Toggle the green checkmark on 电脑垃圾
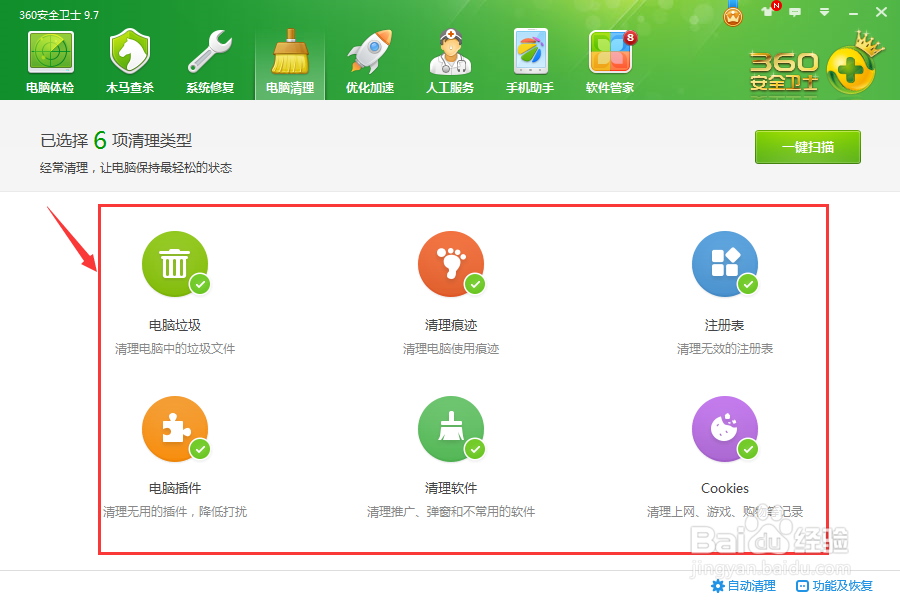900x600 pixels. pyautogui.click(x=199, y=286)
